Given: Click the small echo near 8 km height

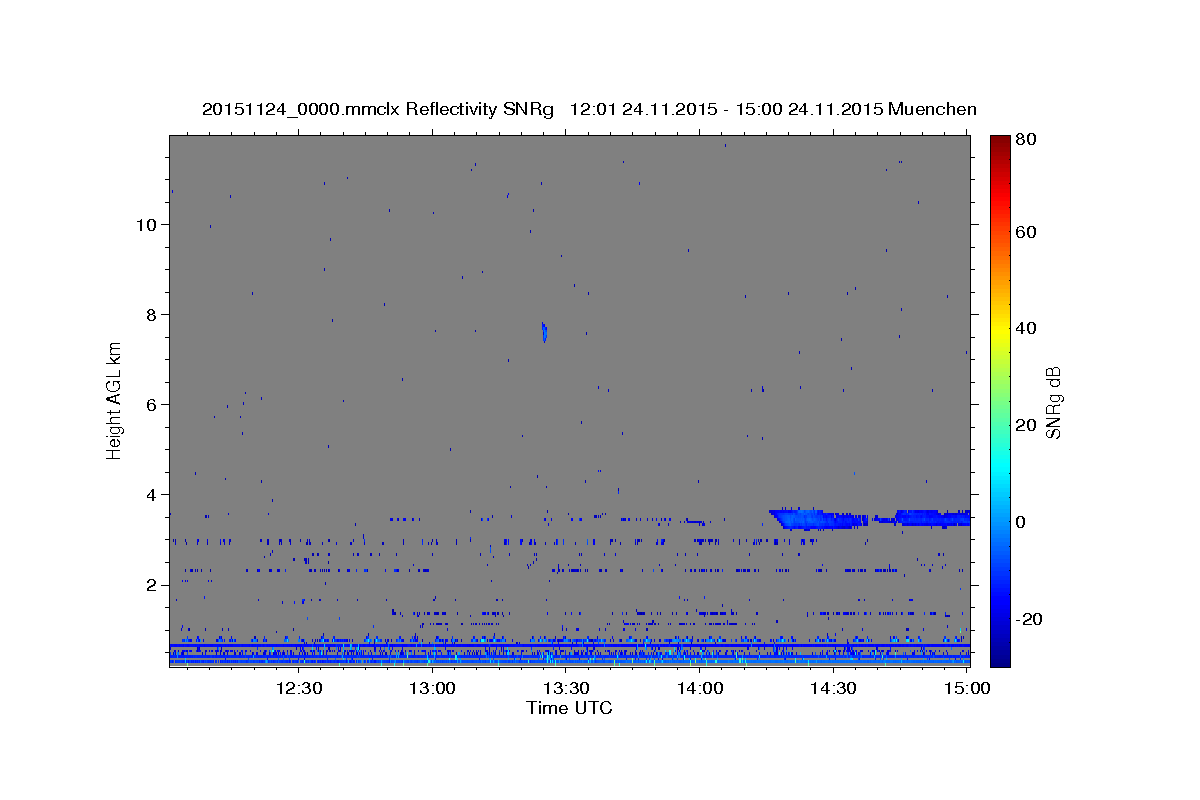Looking at the screenshot, I should (x=544, y=332).
